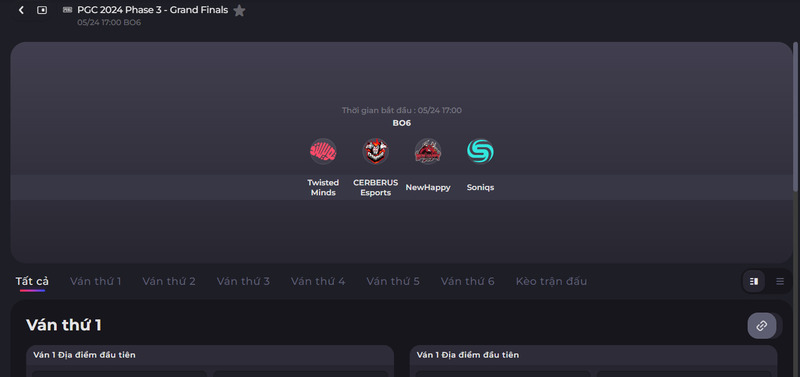Switch to single list layout view
The height and width of the screenshot is (377, 800).
(x=780, y=282)
